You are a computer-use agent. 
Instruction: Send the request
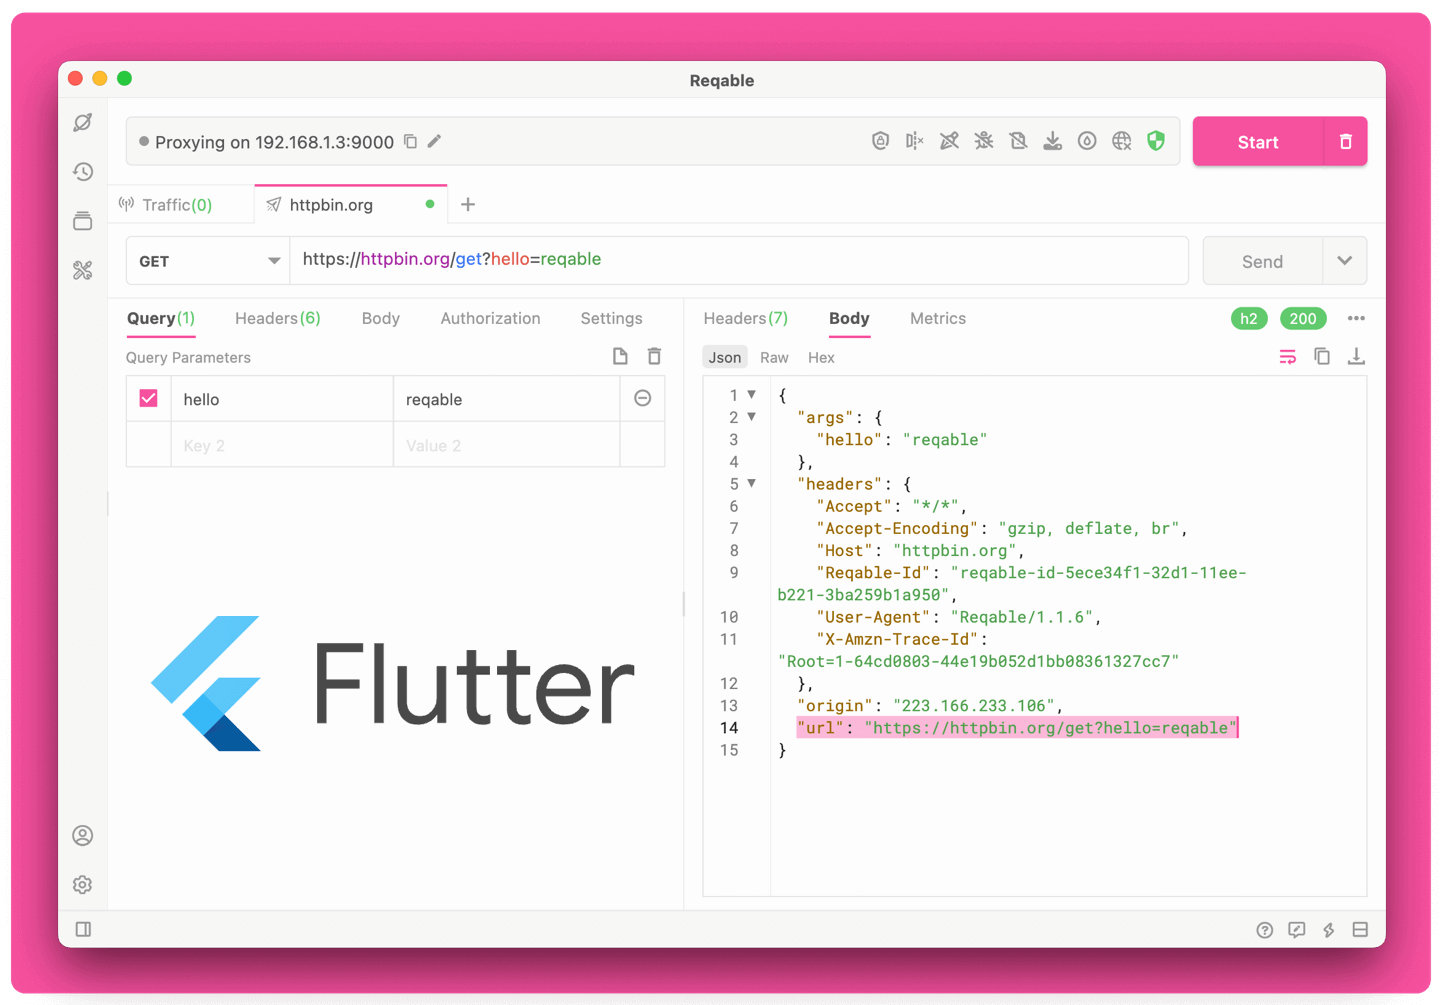click(x=1262, y=262)
